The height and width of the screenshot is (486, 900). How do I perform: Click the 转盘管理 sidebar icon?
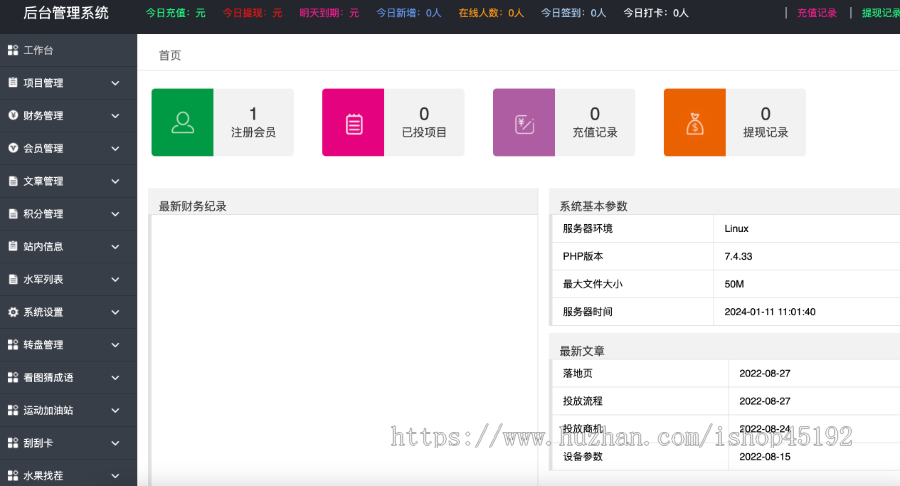13,344
